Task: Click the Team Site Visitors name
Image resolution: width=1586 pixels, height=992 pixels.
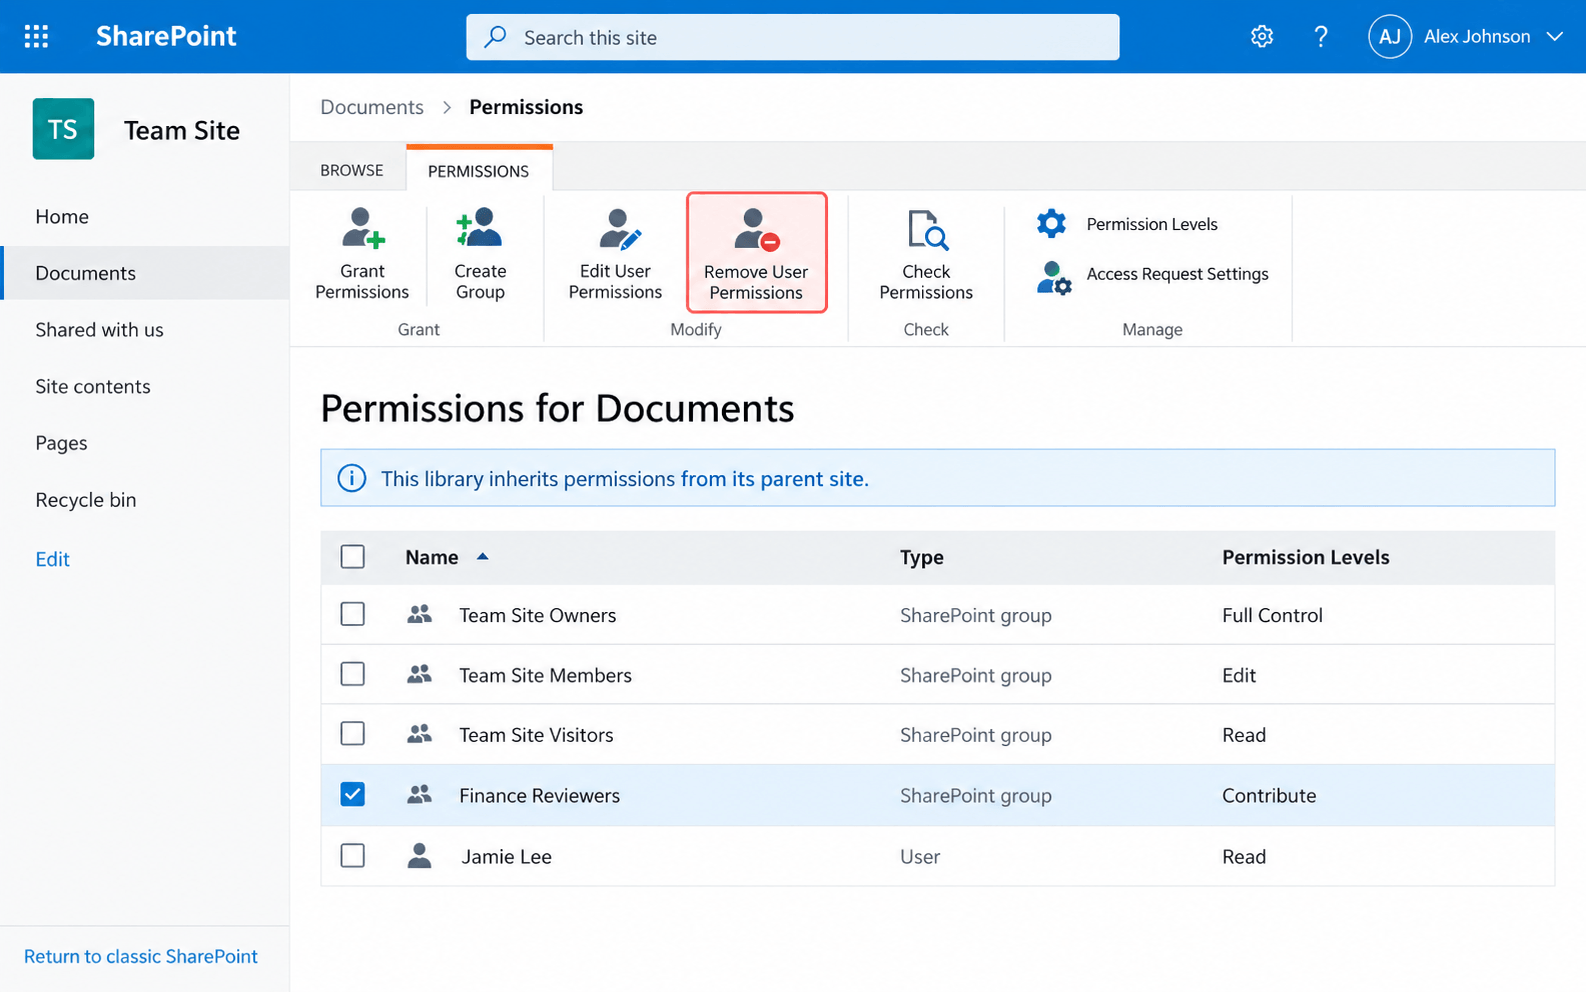Action: 537,735
